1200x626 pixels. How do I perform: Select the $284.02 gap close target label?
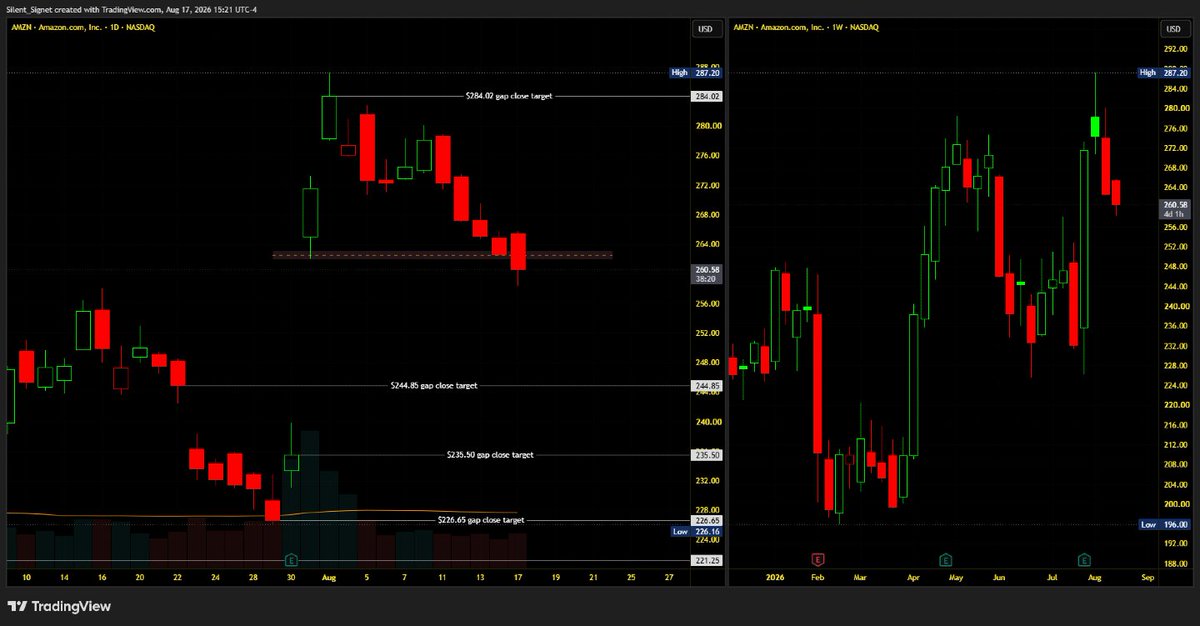tap(509, 96)
